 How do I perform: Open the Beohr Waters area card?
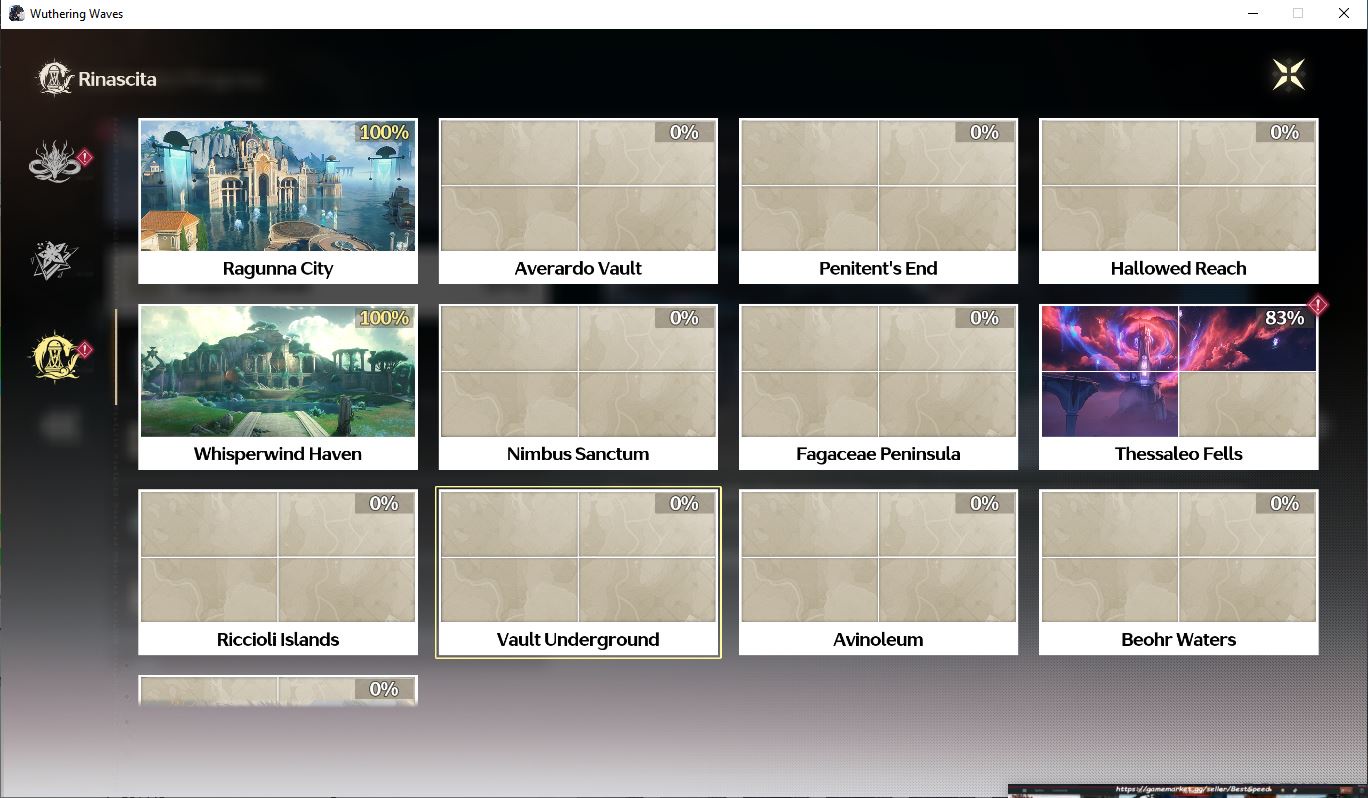pyautogui.click(x=1178, y=572)
